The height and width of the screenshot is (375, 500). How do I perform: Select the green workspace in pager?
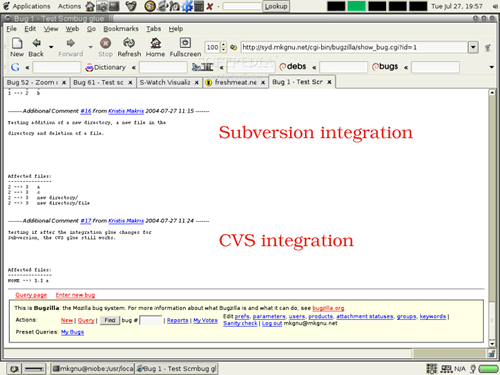point(356,6)
